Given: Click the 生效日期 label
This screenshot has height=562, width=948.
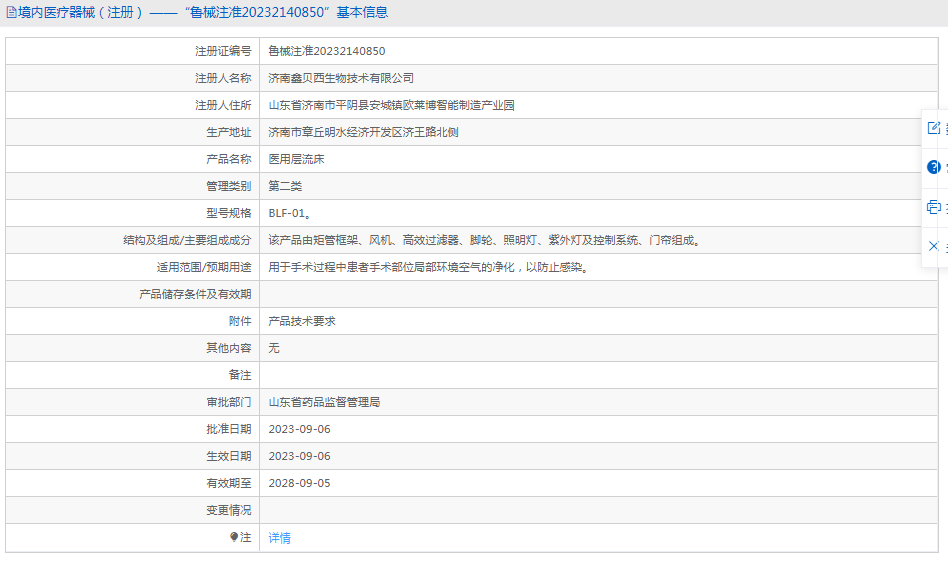Looking at the screenshot, I should tap(229, 456).
